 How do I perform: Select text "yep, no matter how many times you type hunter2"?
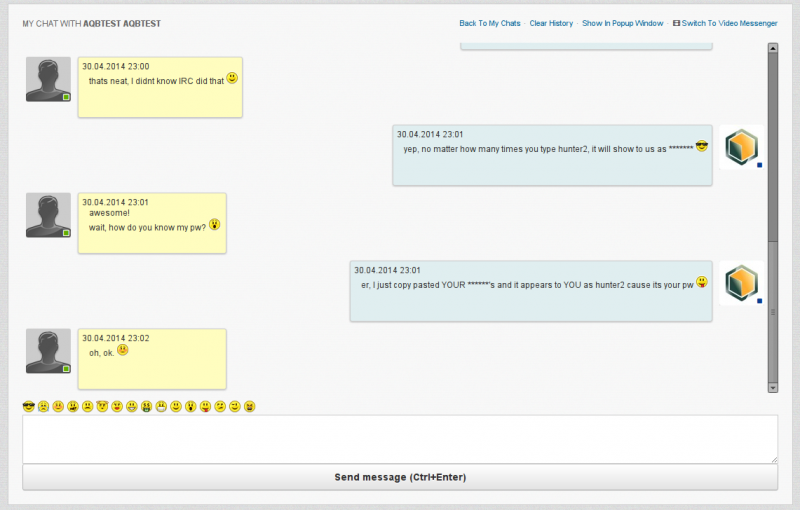(495, 149)
